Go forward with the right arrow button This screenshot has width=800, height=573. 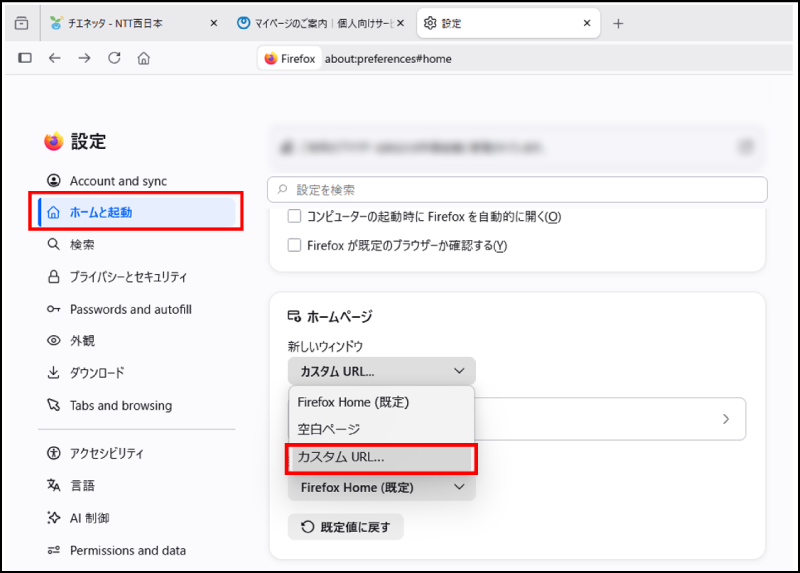tap(84, 58)
